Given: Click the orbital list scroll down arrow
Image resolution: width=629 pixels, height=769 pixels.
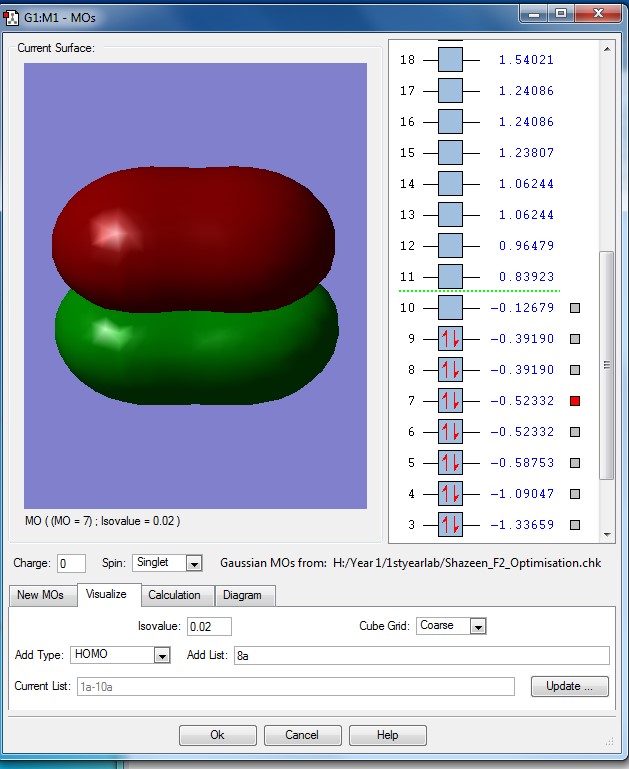Looking at the screenshot, I should pyautogui.click(x=607, y=535).
